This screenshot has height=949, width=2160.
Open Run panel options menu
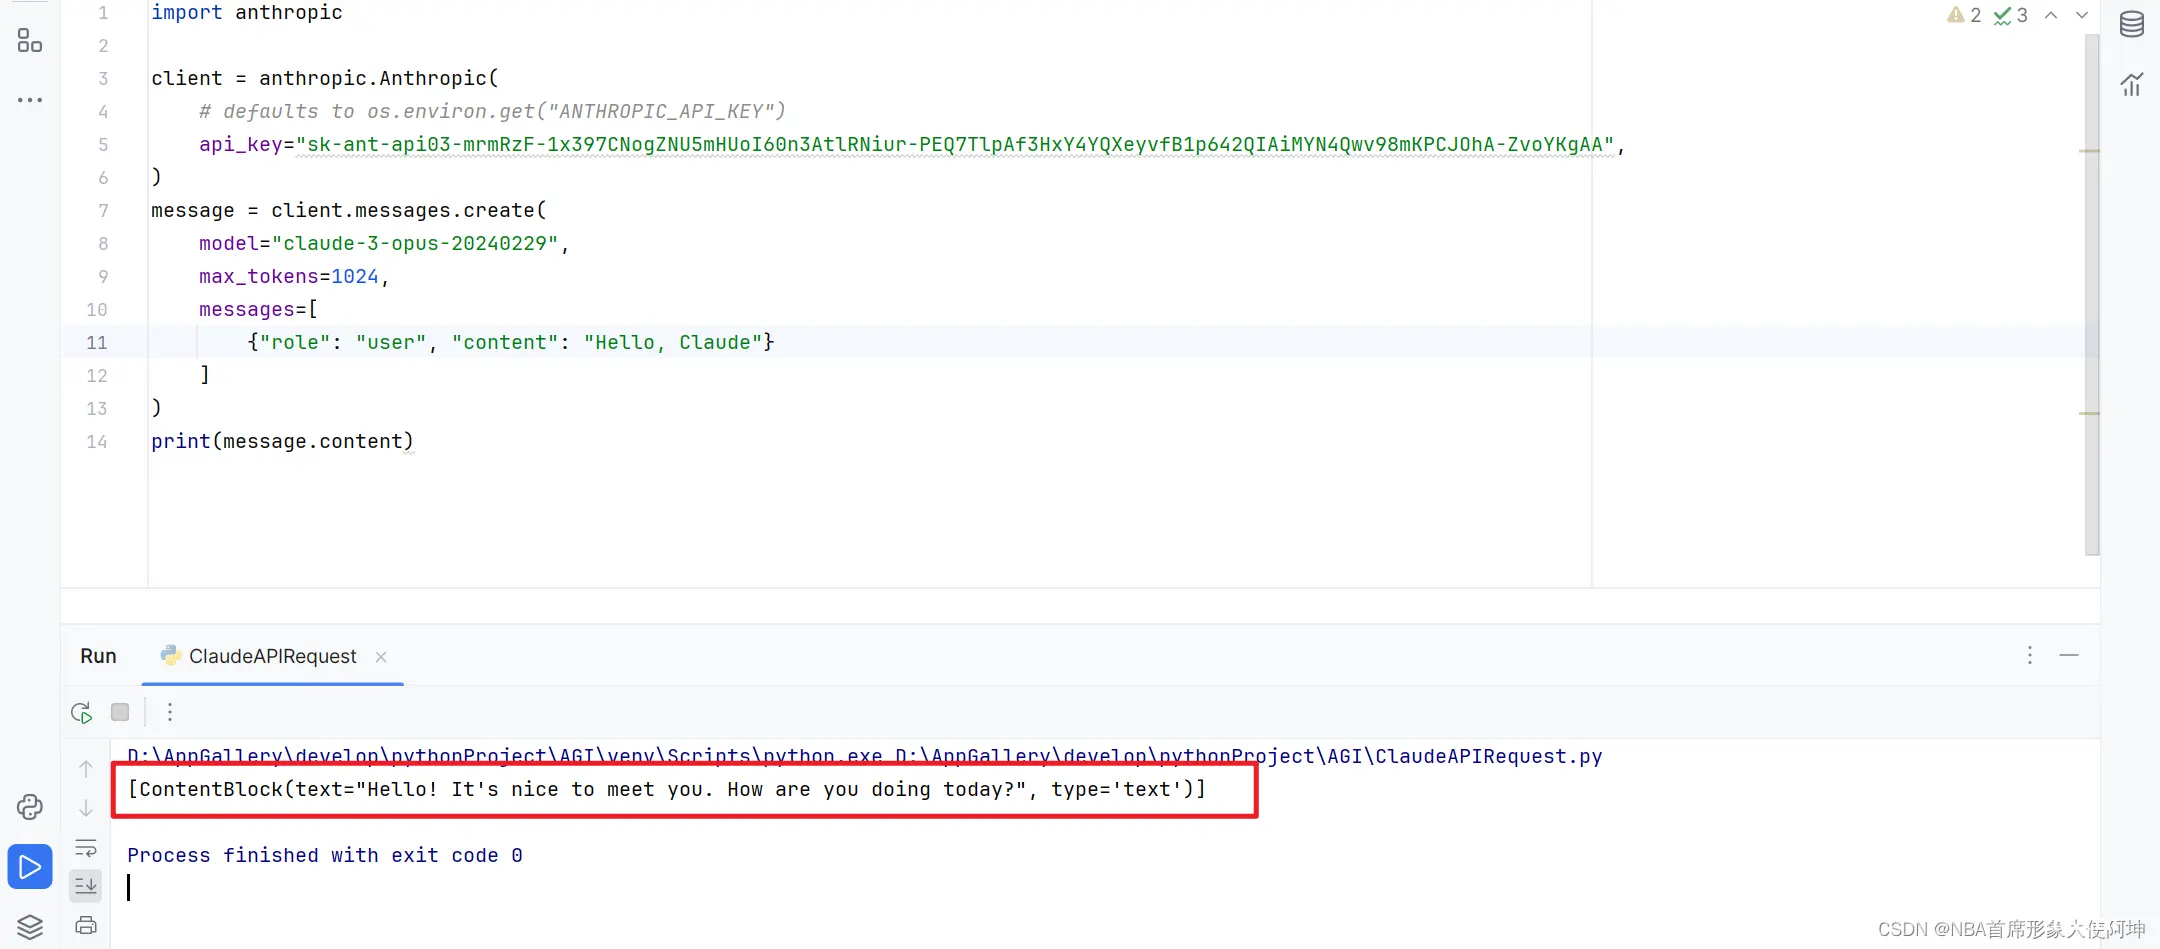tap(2030, 655)
